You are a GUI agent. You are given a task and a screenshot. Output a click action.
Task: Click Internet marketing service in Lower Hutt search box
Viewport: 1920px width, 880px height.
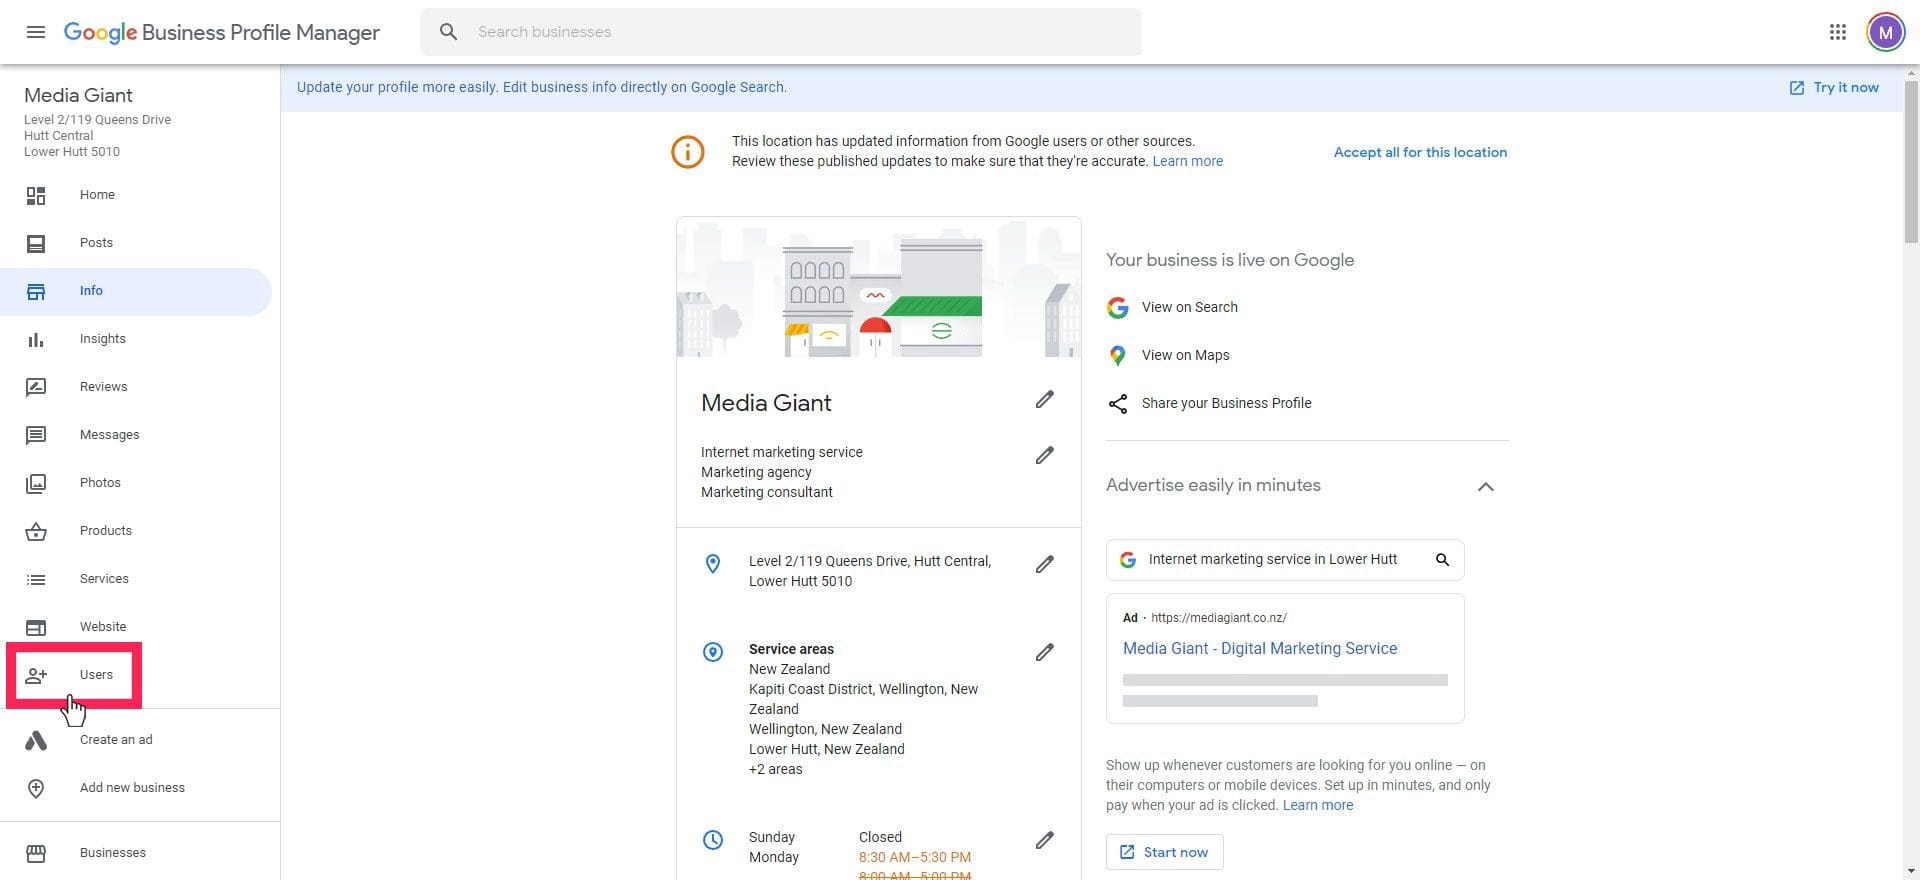click(1284, 560)
